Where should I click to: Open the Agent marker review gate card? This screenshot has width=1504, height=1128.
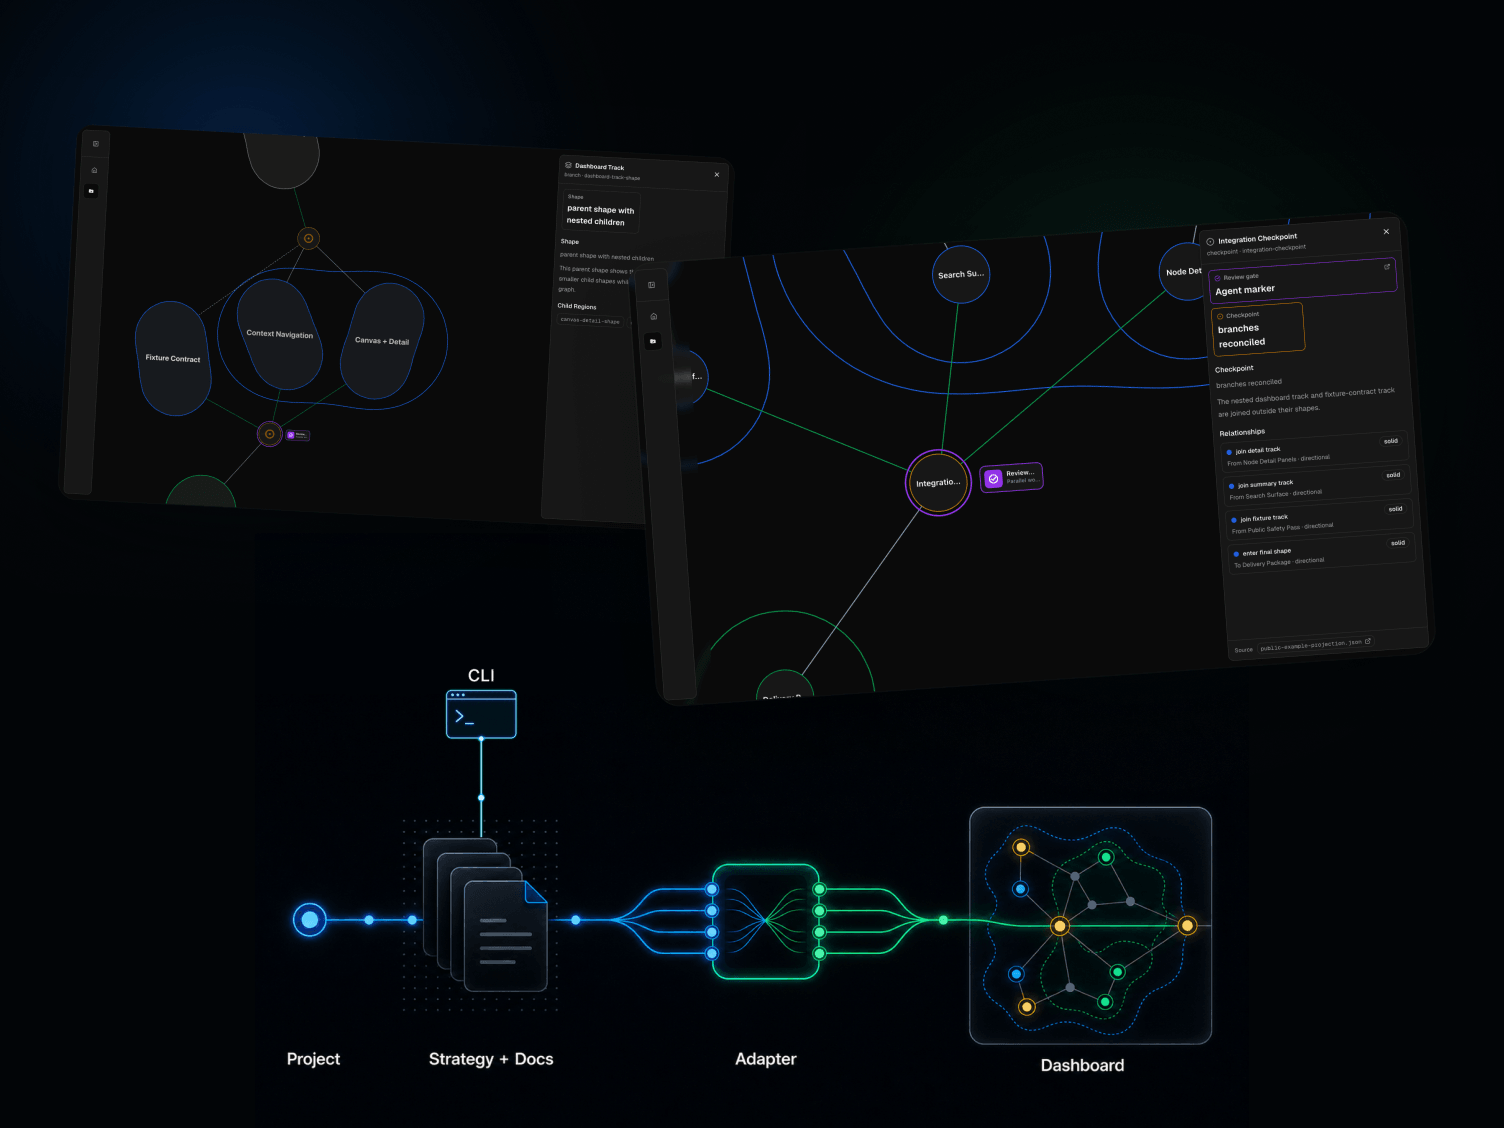[1302, 279]
